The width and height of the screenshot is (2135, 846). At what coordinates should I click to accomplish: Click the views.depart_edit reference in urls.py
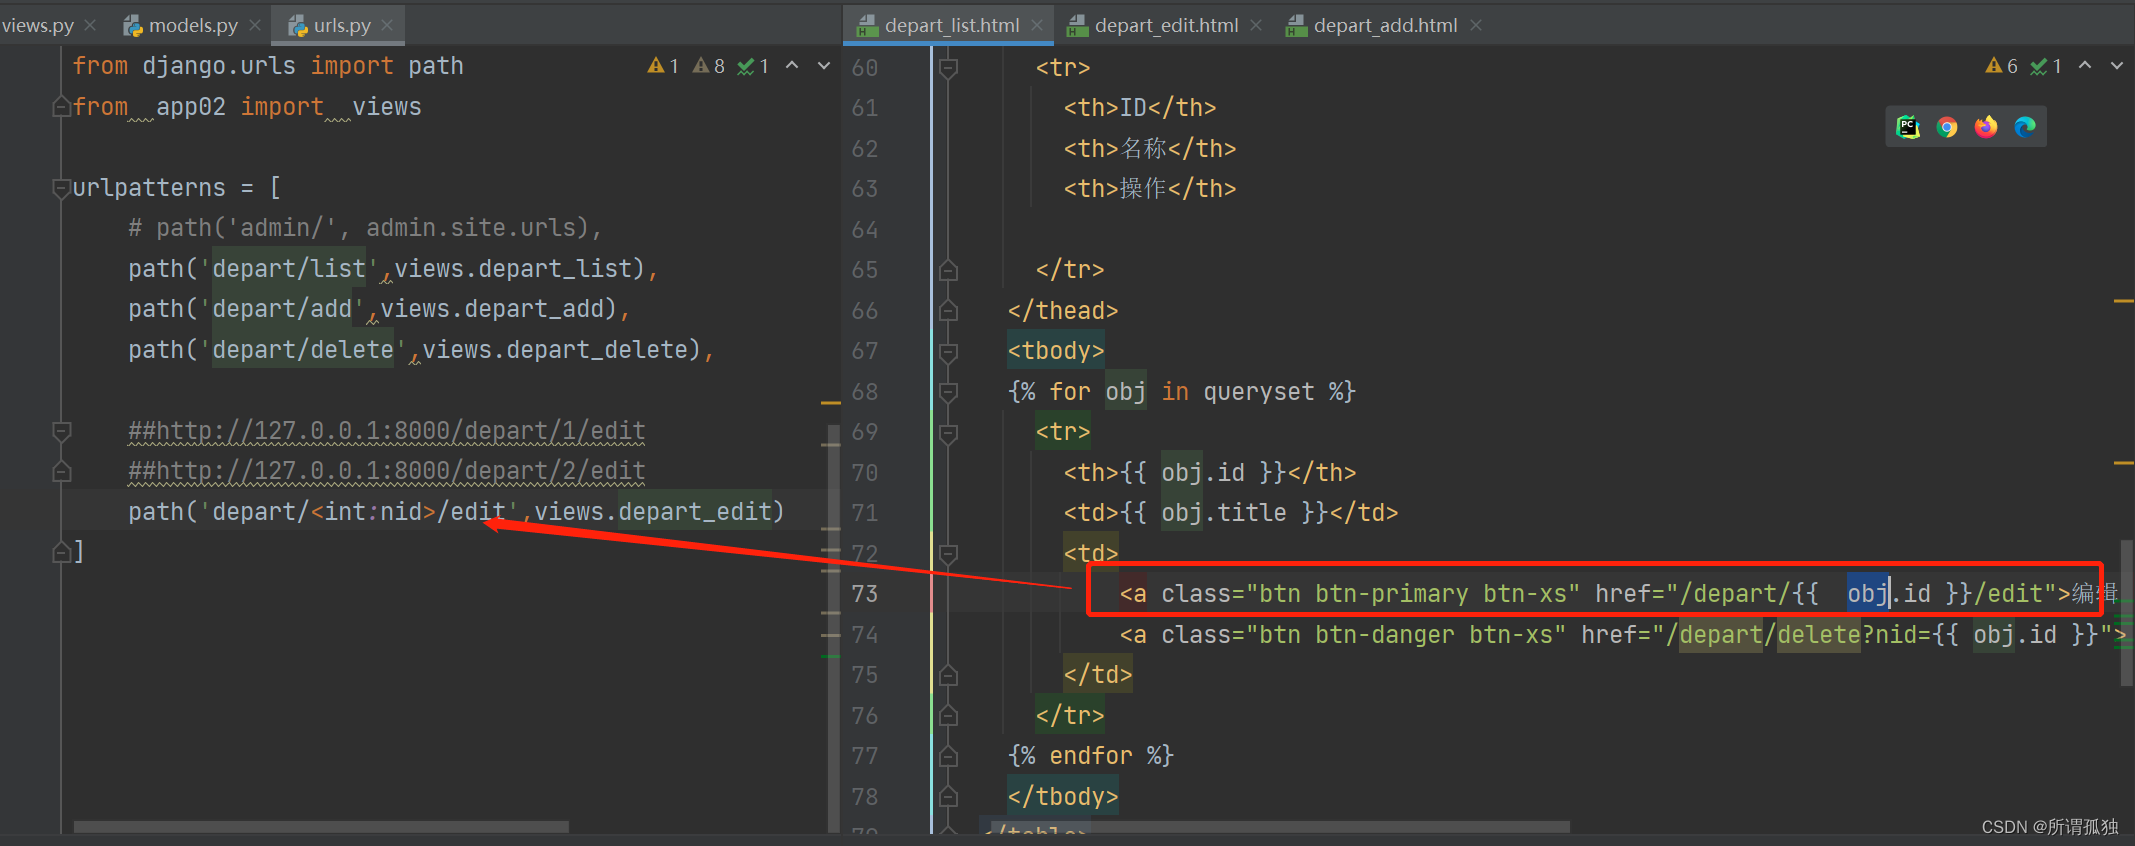pyautogui.click(x=654, y=512)
